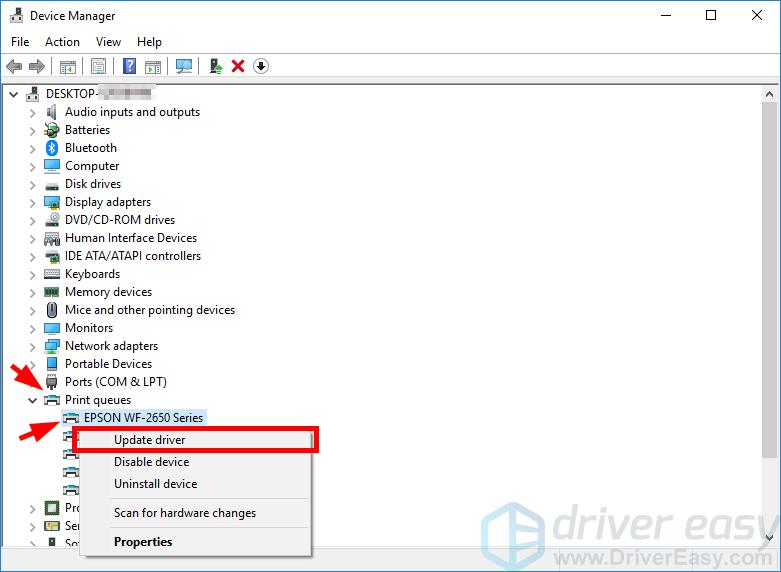Screen dimensions: 781x572
Task: Click the Human Interface Devices icon
Action: [x=52, y=239]
